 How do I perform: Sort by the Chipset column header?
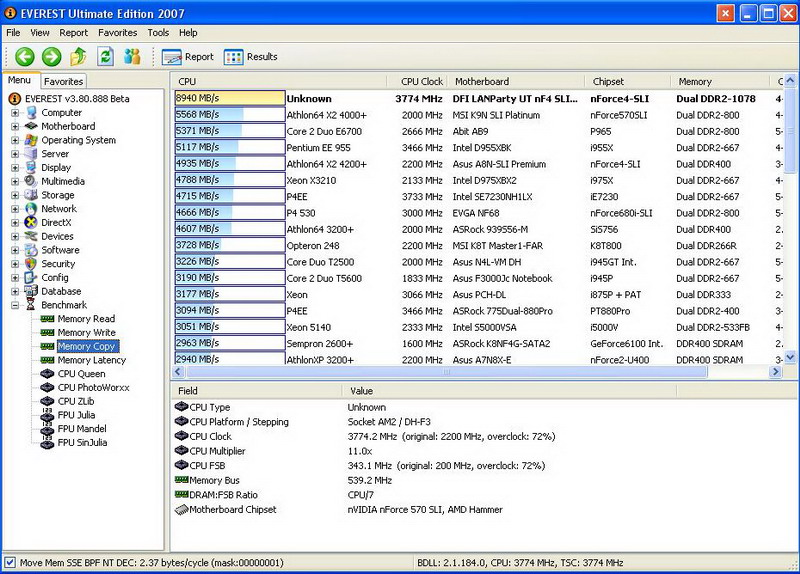(x=628, y=82)
